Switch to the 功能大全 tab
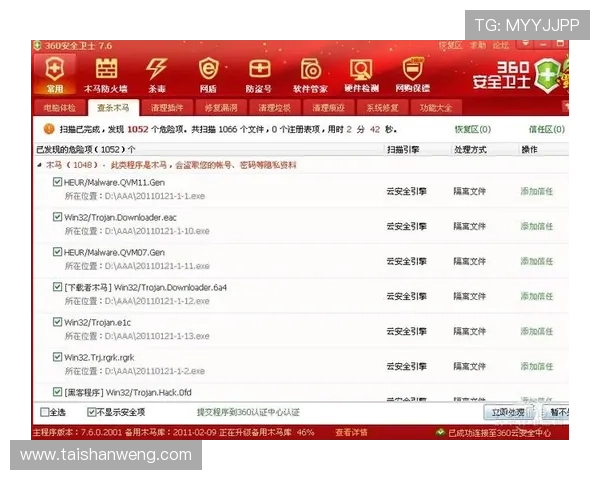Screen dimensions: 600x480 coord(436,108)
